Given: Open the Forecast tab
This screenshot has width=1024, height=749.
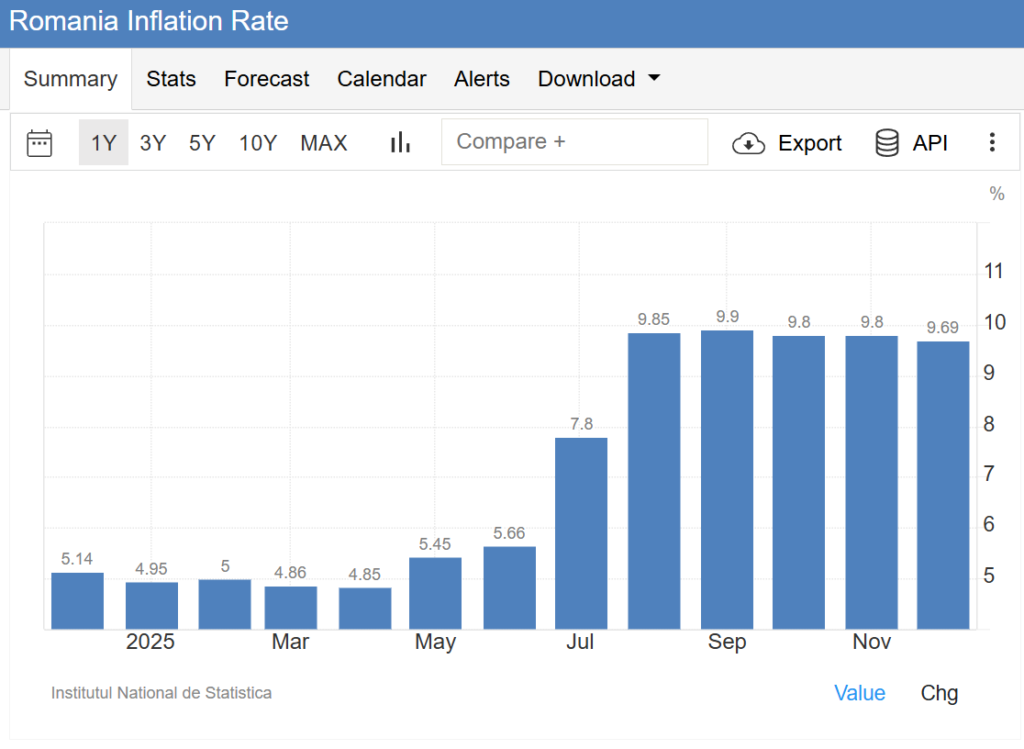Looking at the screenshot, I should click(266, 79).
